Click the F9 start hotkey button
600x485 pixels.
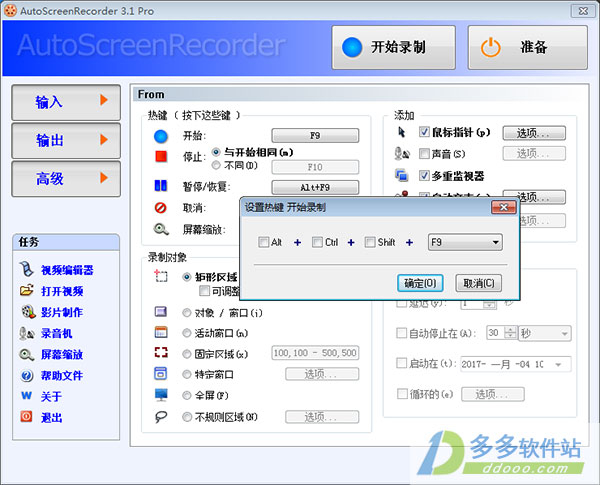[x=315, y=136]
